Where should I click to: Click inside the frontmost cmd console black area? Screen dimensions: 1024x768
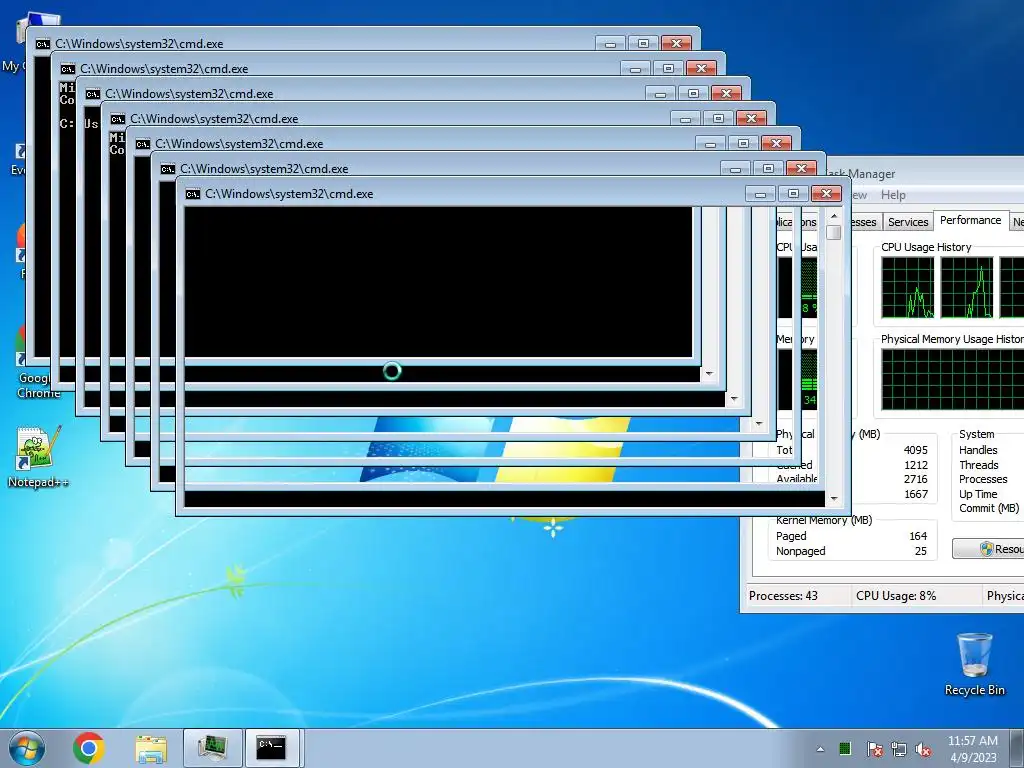[438, 282]
